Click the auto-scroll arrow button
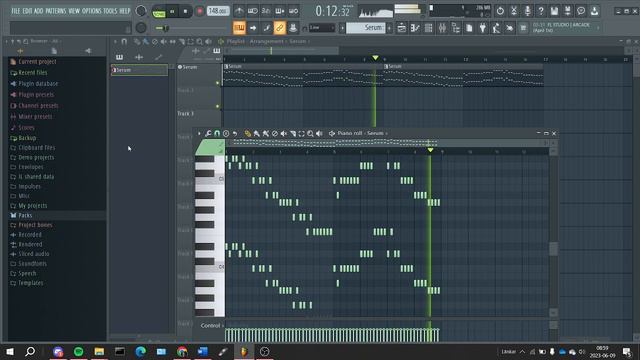 (x=253, y=28)
